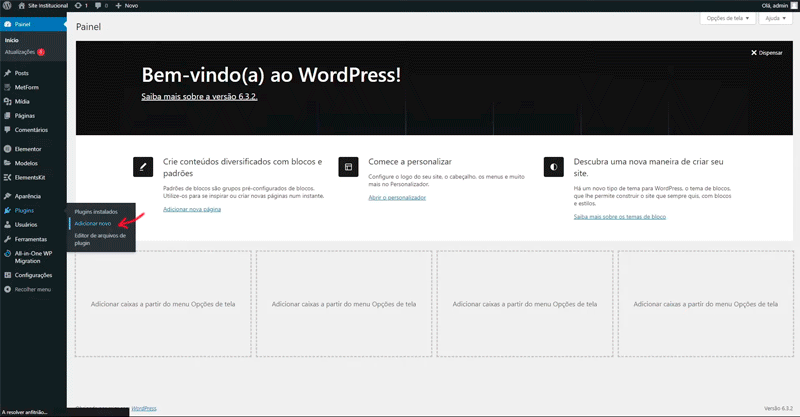Open the Novo menu in admin bar

point(131,6)
